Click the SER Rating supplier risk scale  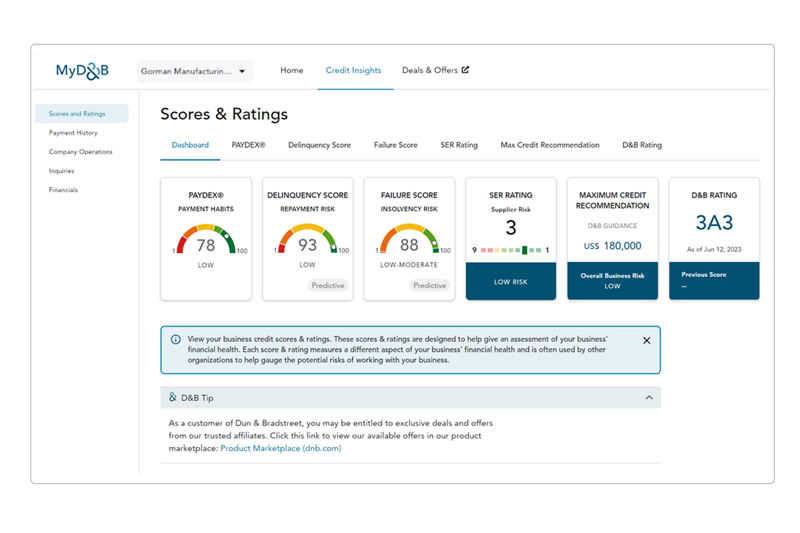(x=510, y=250)
